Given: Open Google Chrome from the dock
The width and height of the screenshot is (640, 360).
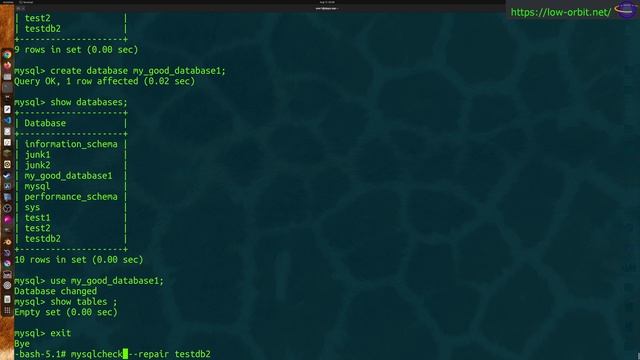Looking at the screenshot, I should (7, 55).
